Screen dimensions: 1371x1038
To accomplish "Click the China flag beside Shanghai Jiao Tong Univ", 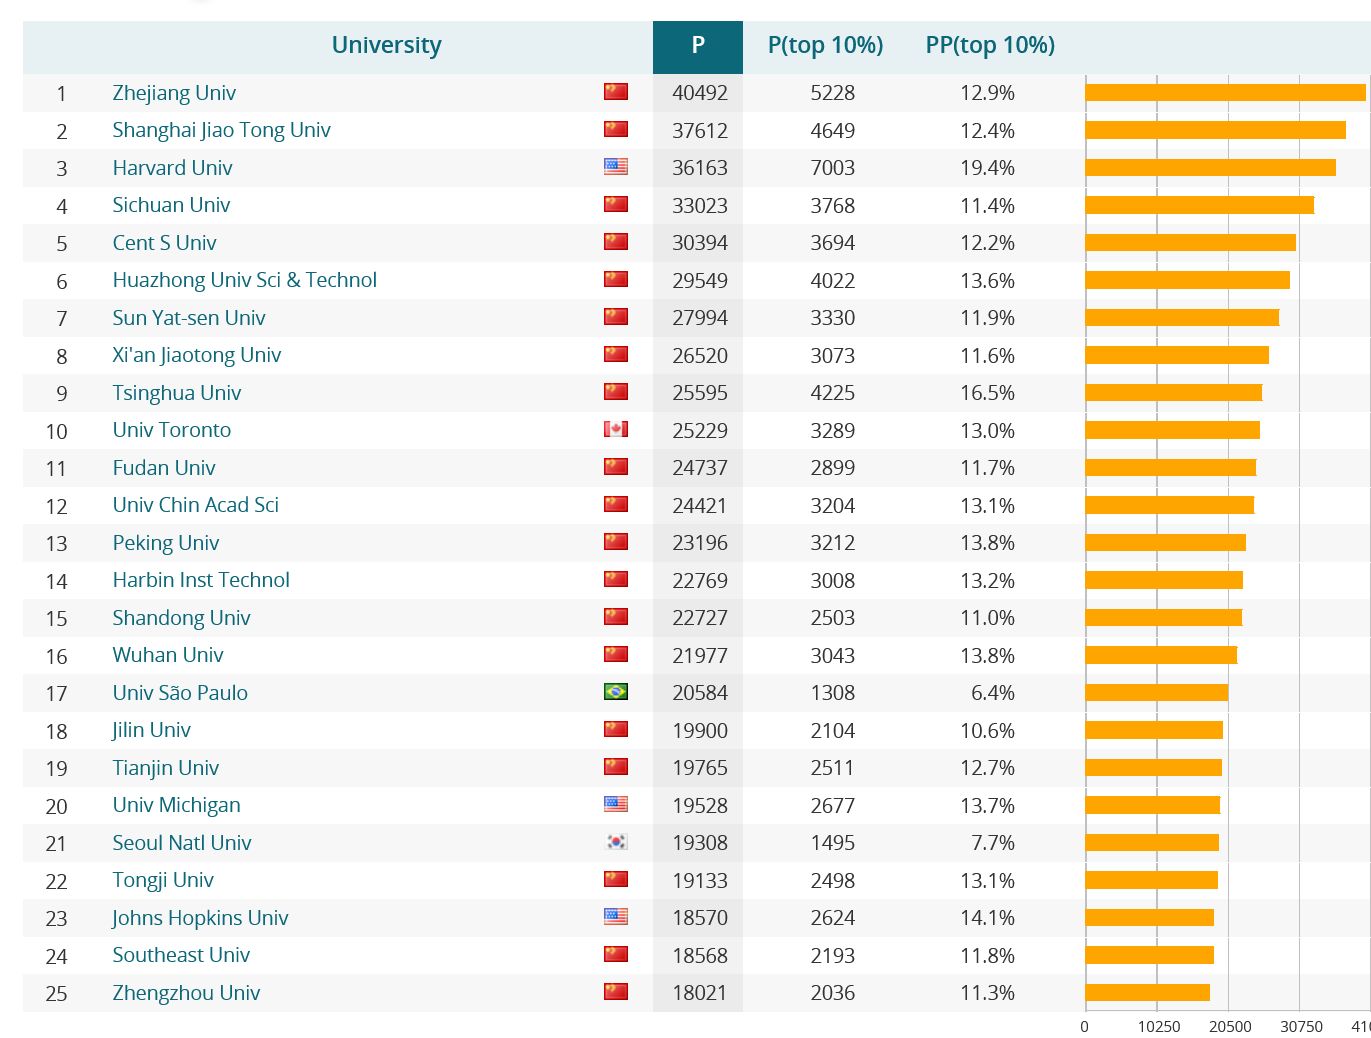I will (616, 129).
